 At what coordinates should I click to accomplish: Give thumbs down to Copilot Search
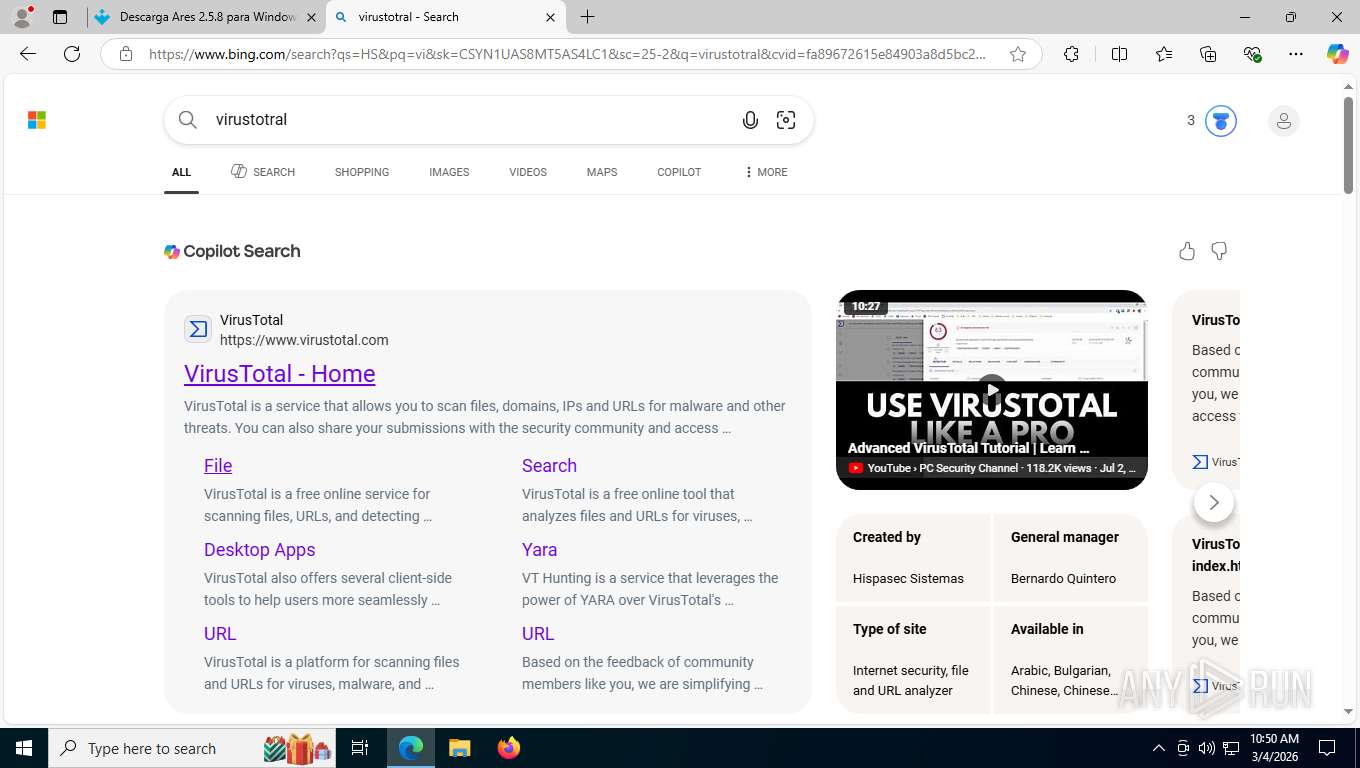click(x=1219, y=251)
